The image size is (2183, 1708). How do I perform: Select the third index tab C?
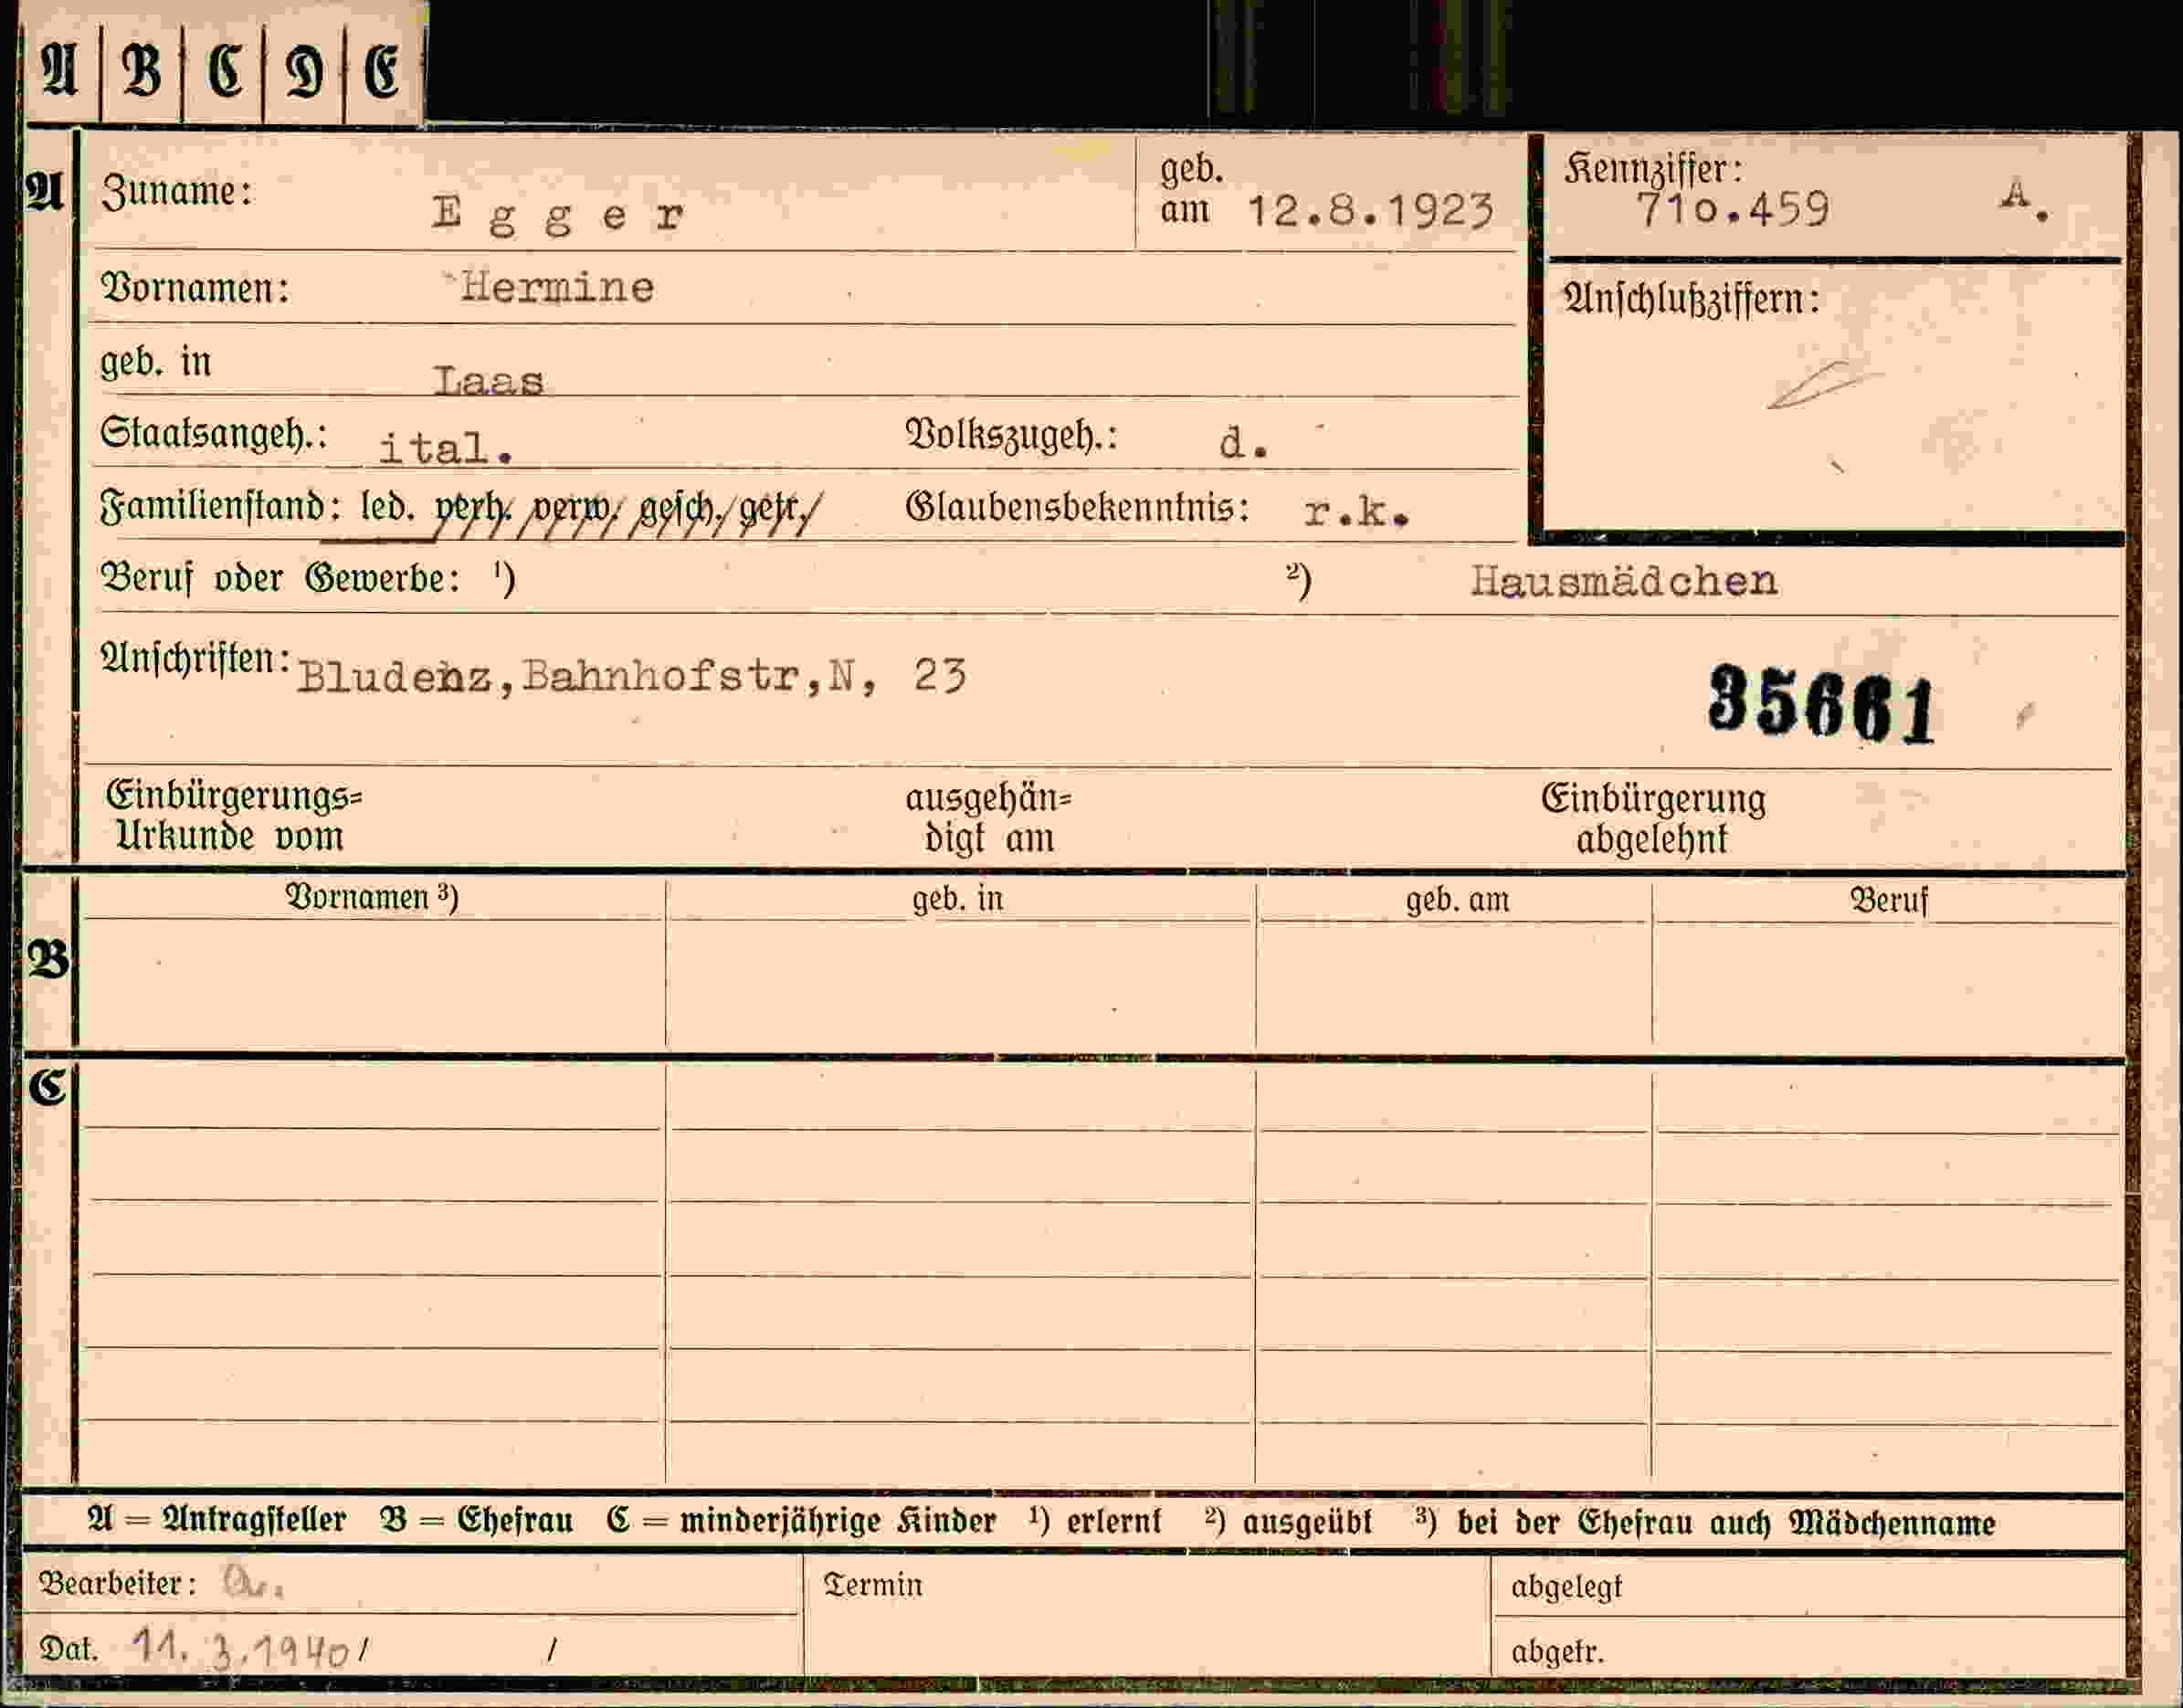pyautogui.click(x=224, y=71)
